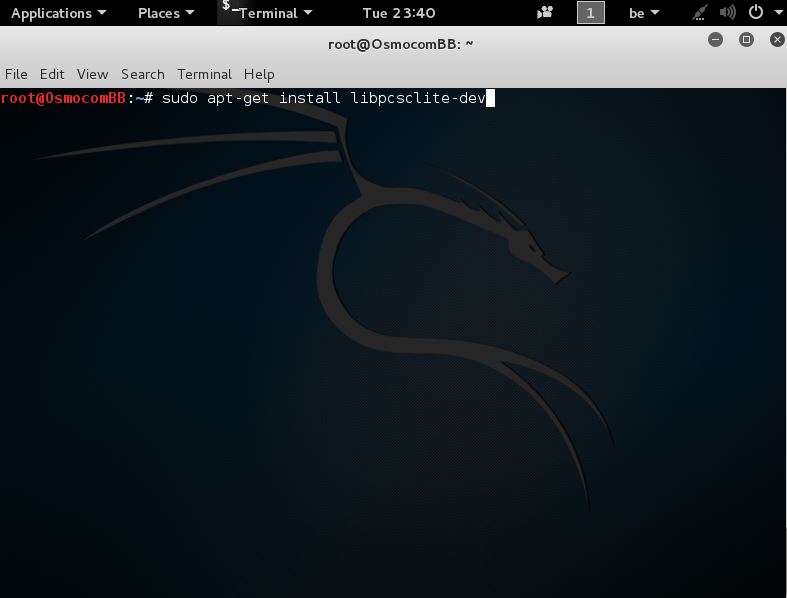Click the terminal text cursor block
The width and height of the screenshot is (787, 598).
[490, 98]
